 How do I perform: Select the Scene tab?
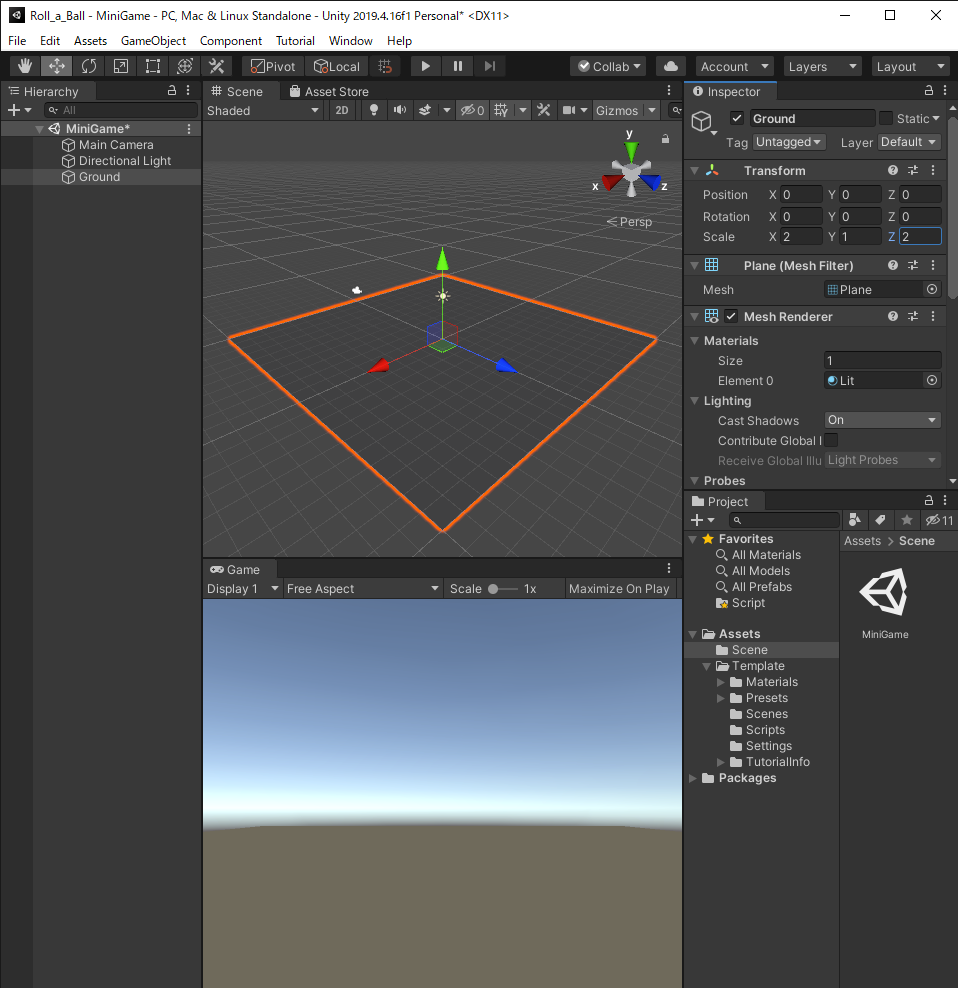click(237, 91)
